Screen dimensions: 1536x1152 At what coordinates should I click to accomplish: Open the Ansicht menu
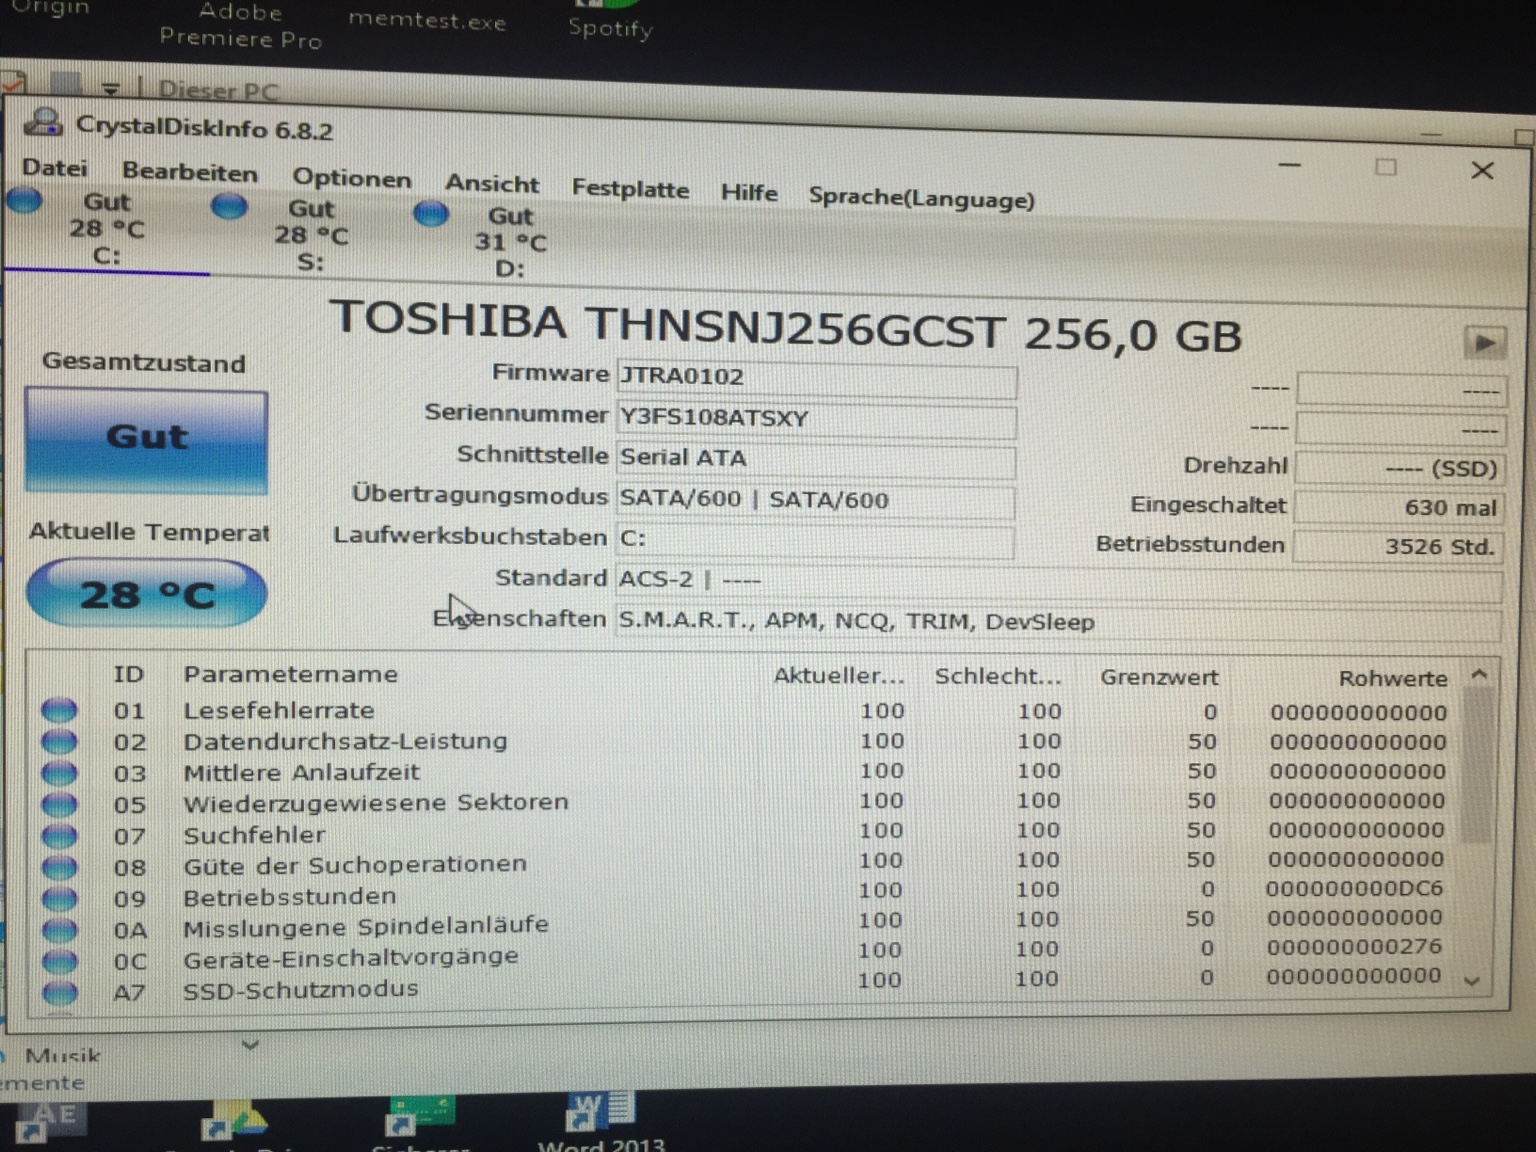492,184
